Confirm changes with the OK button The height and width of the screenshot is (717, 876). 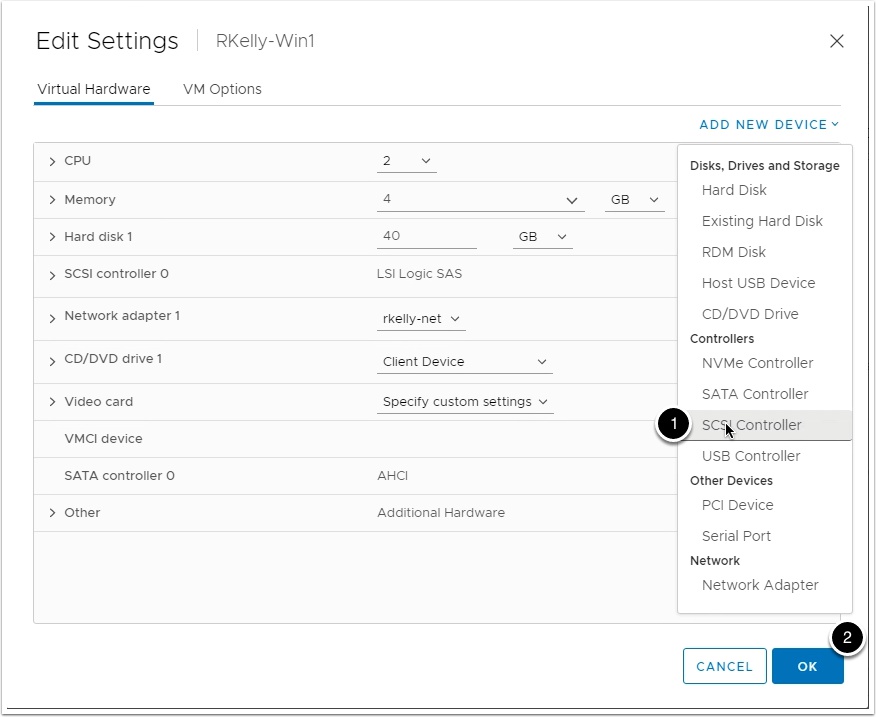point(807,666)
